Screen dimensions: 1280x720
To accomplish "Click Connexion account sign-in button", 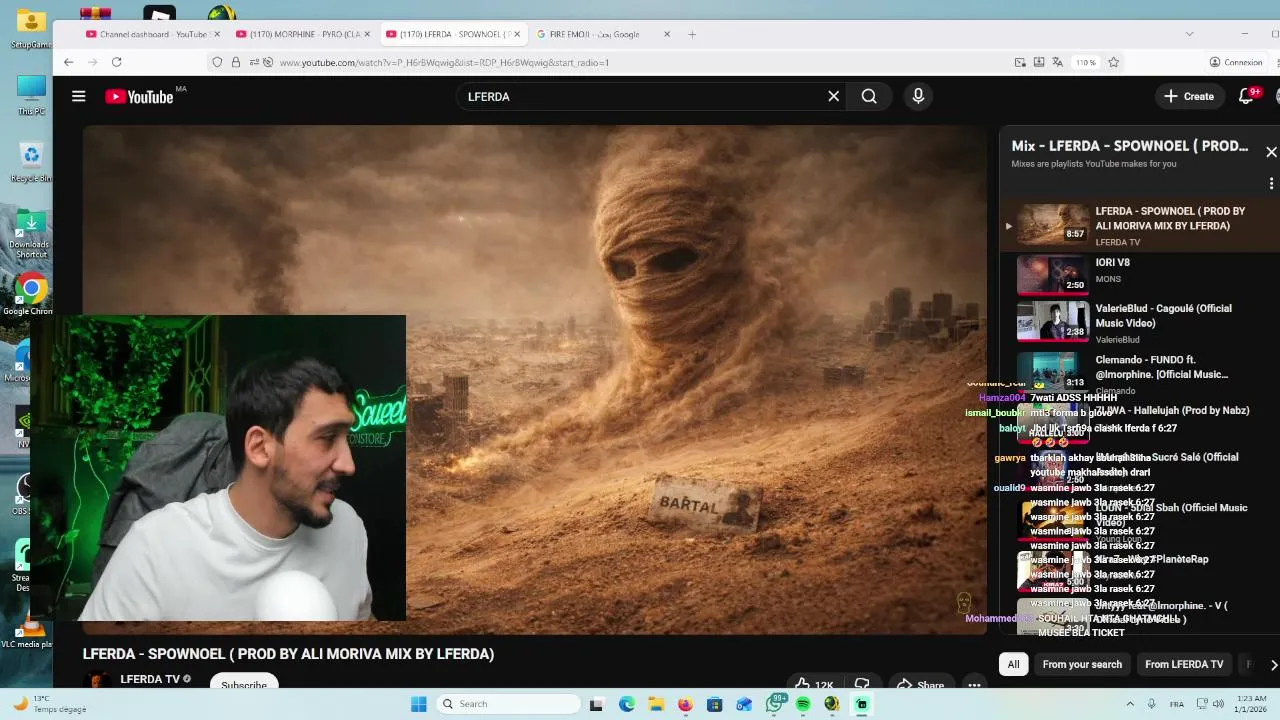I will point(1236,62).
